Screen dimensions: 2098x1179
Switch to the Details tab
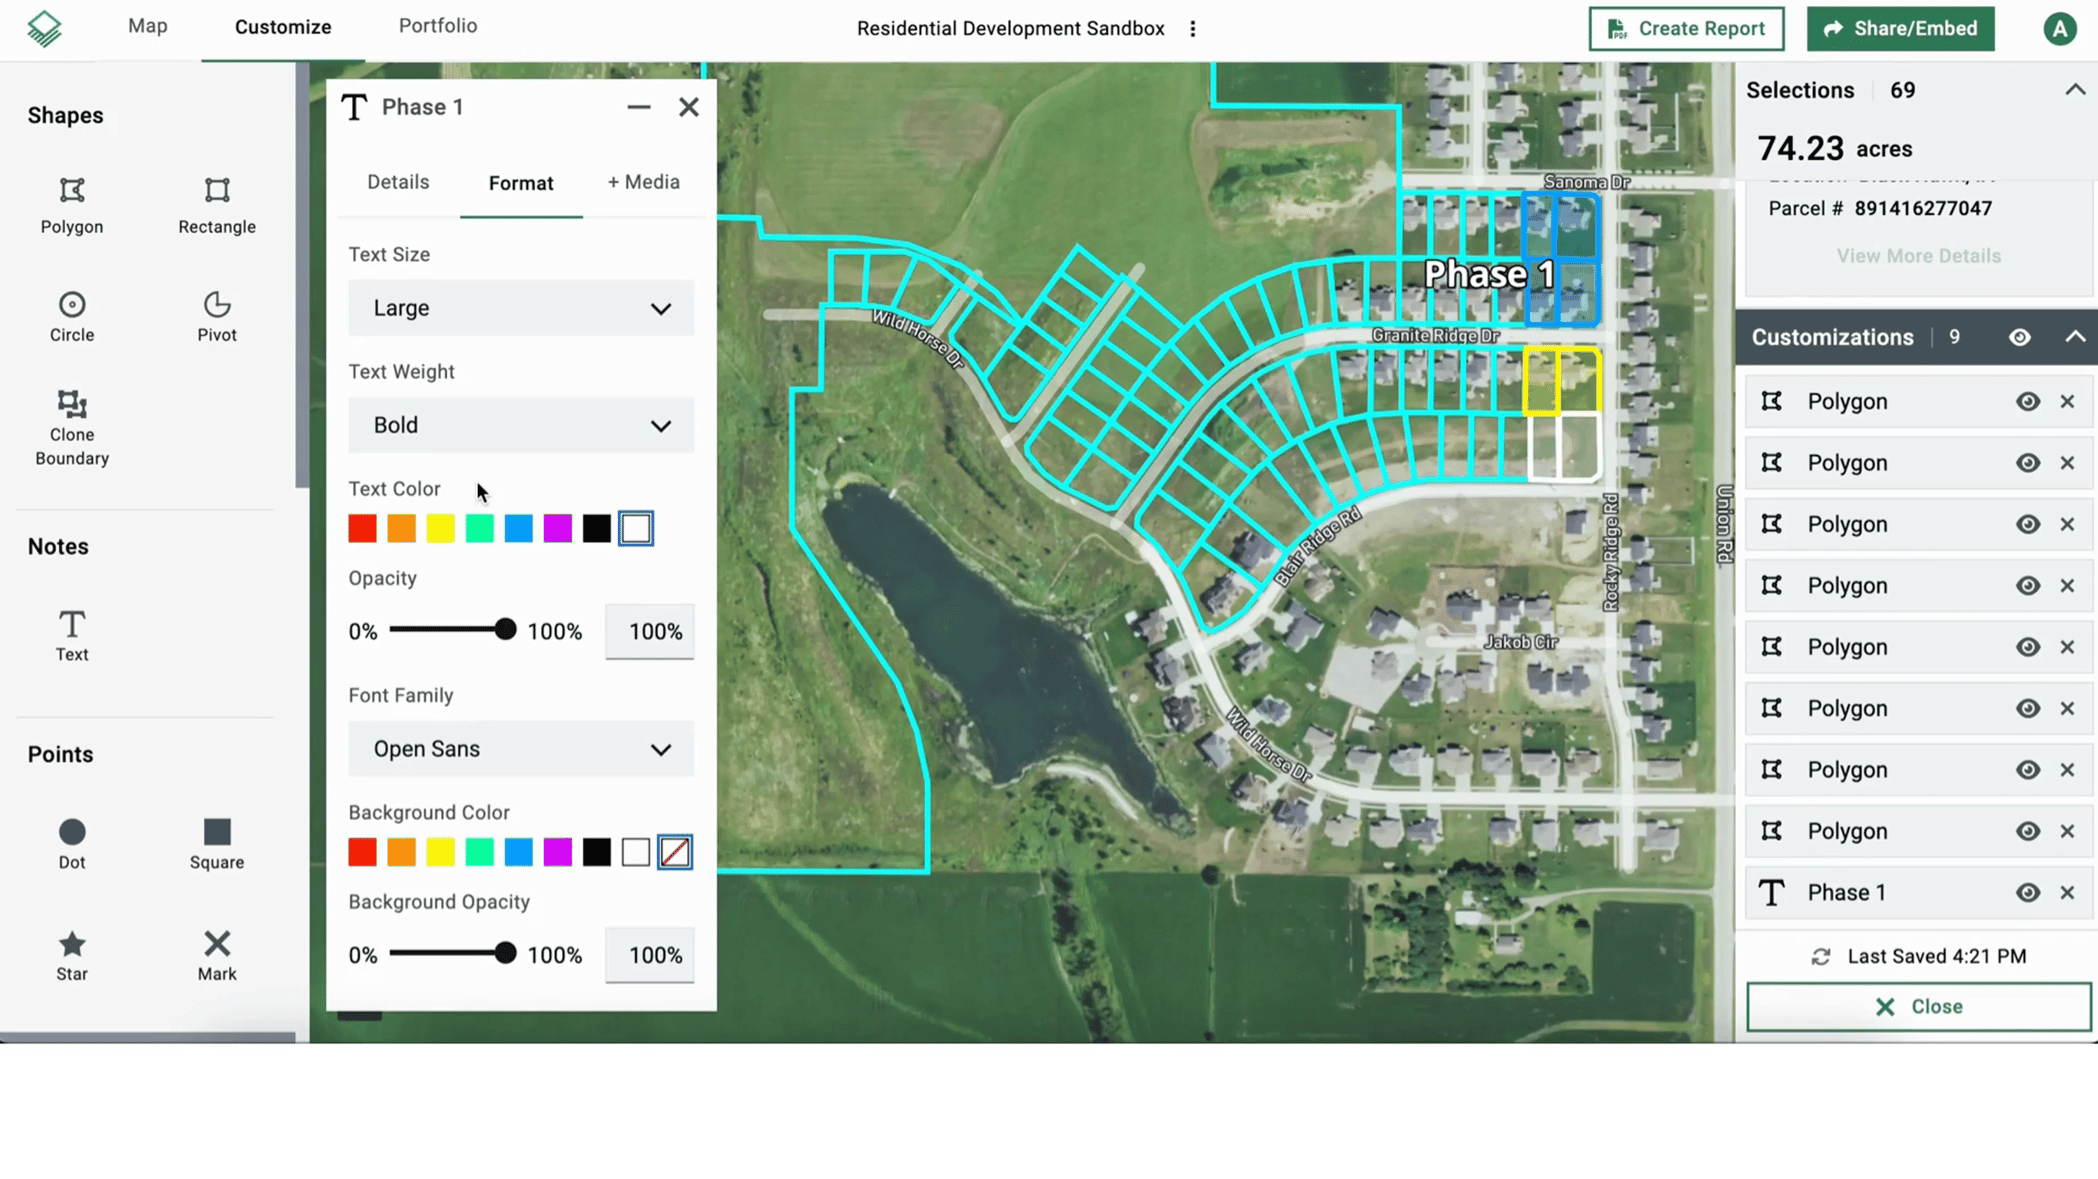tap(397, 182)
